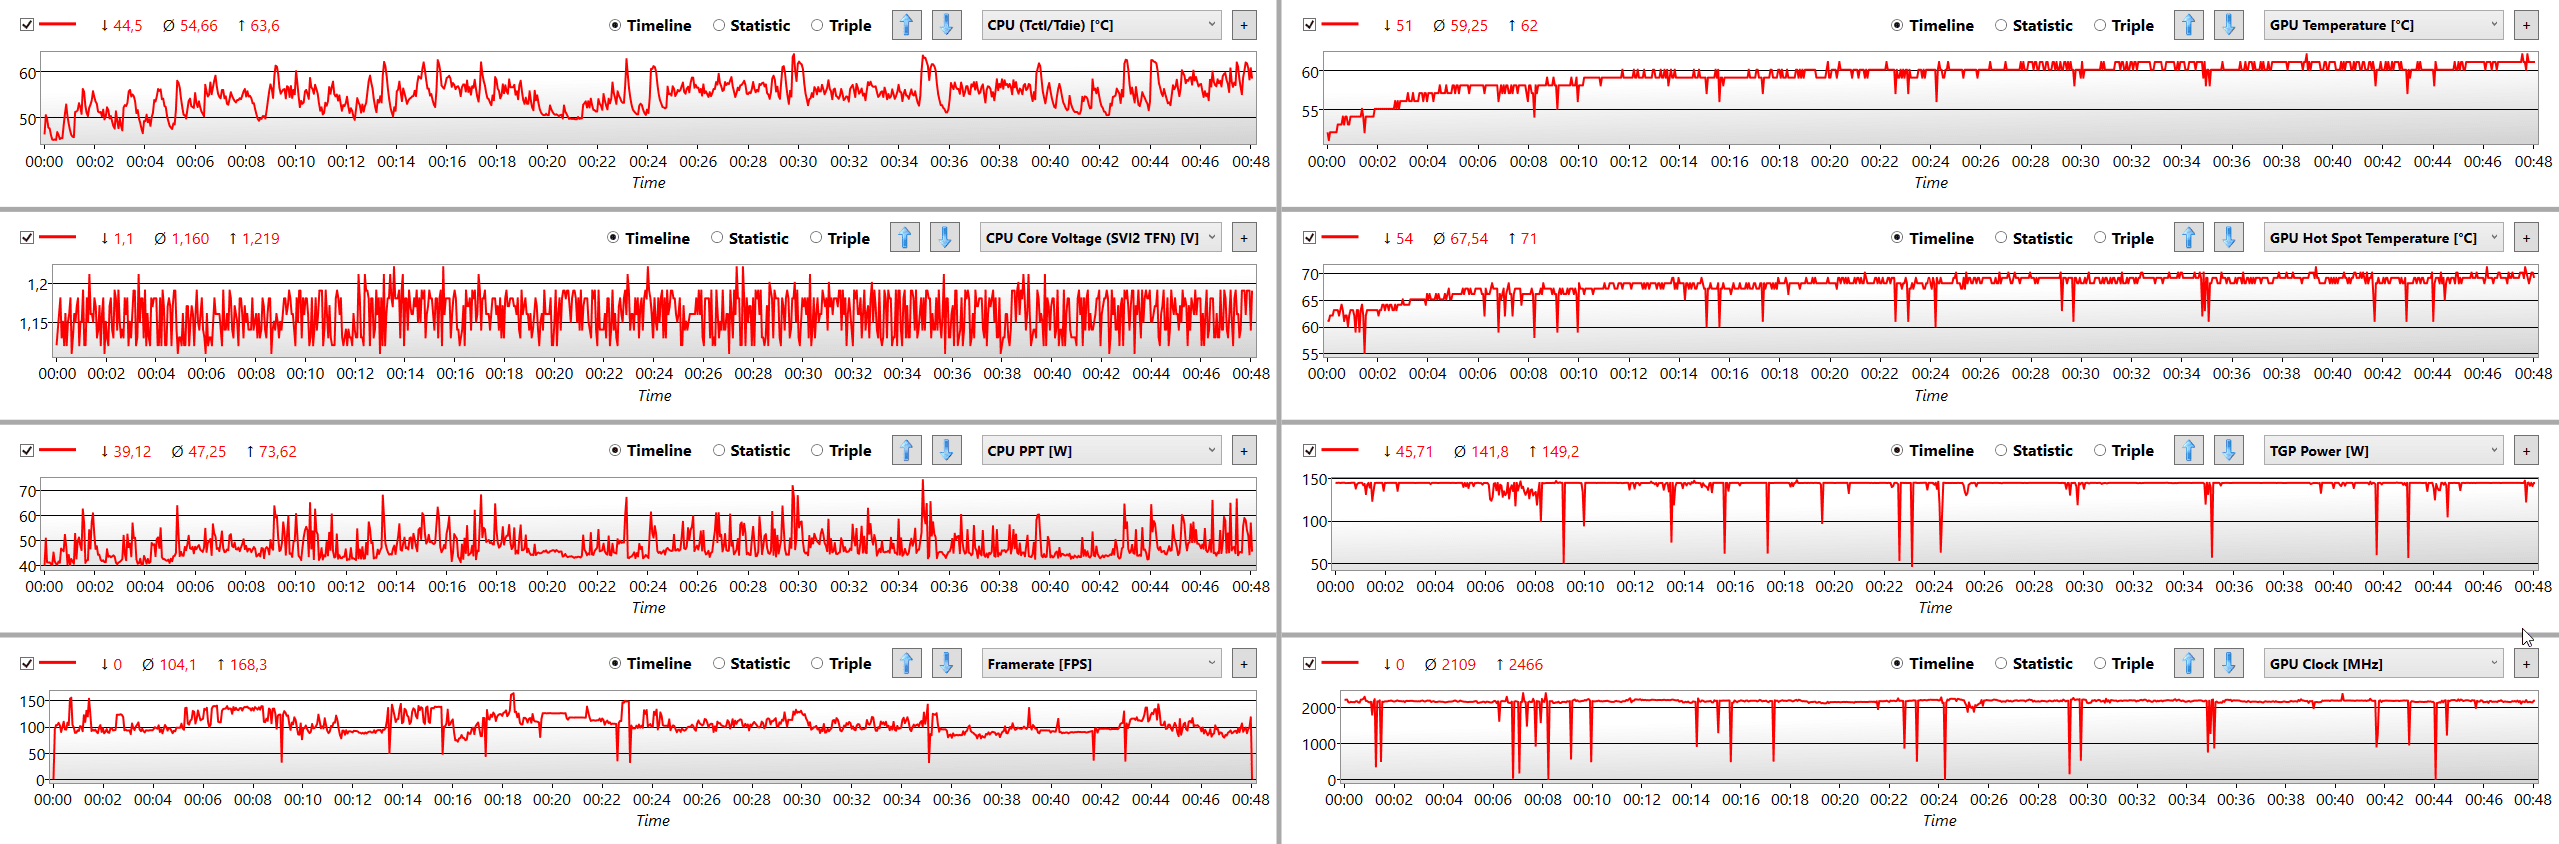Move the Framerate chart down

tap(946, 663)
